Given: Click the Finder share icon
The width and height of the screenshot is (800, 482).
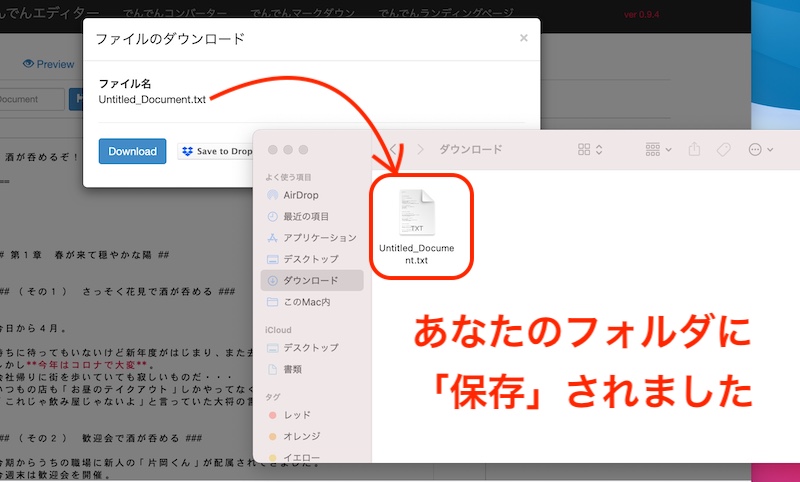Looking at the screenshot, I should pos(692,149).
